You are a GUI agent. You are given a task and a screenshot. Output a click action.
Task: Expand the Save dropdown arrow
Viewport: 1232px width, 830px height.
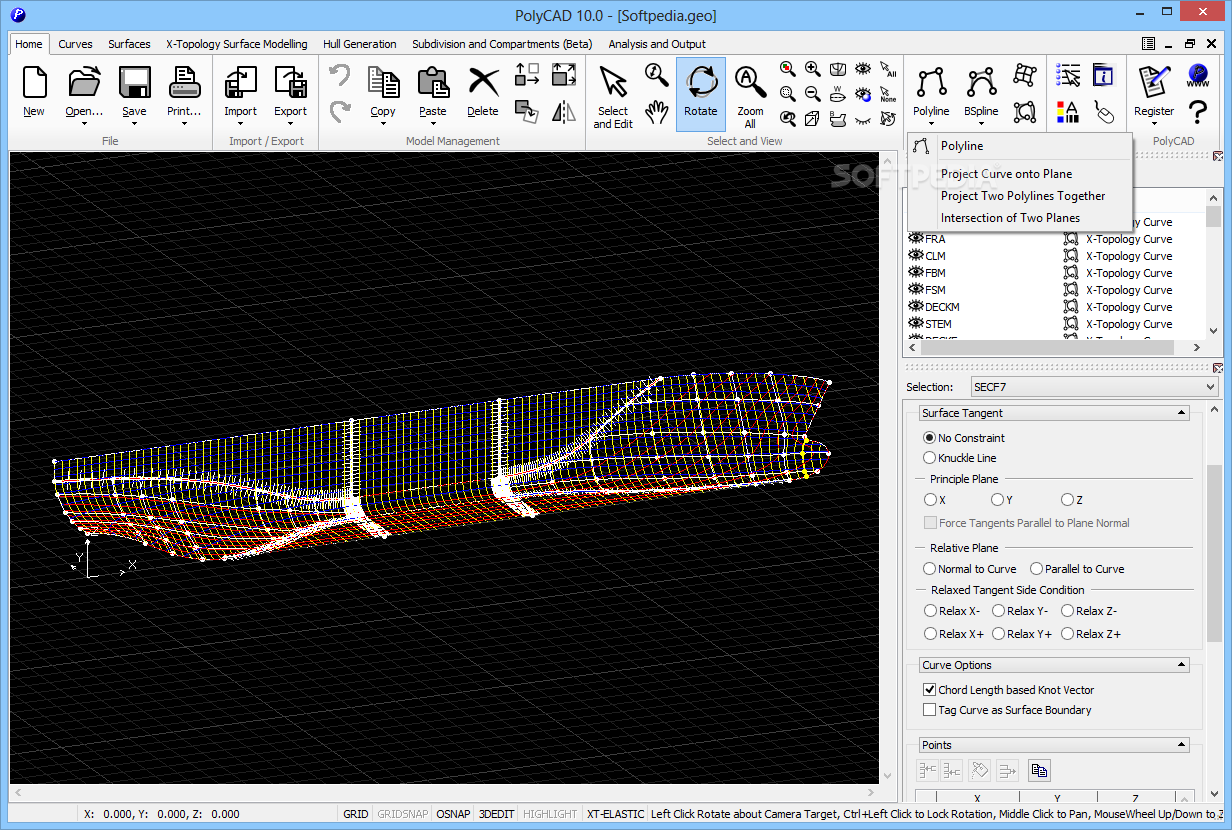[134, 124]
